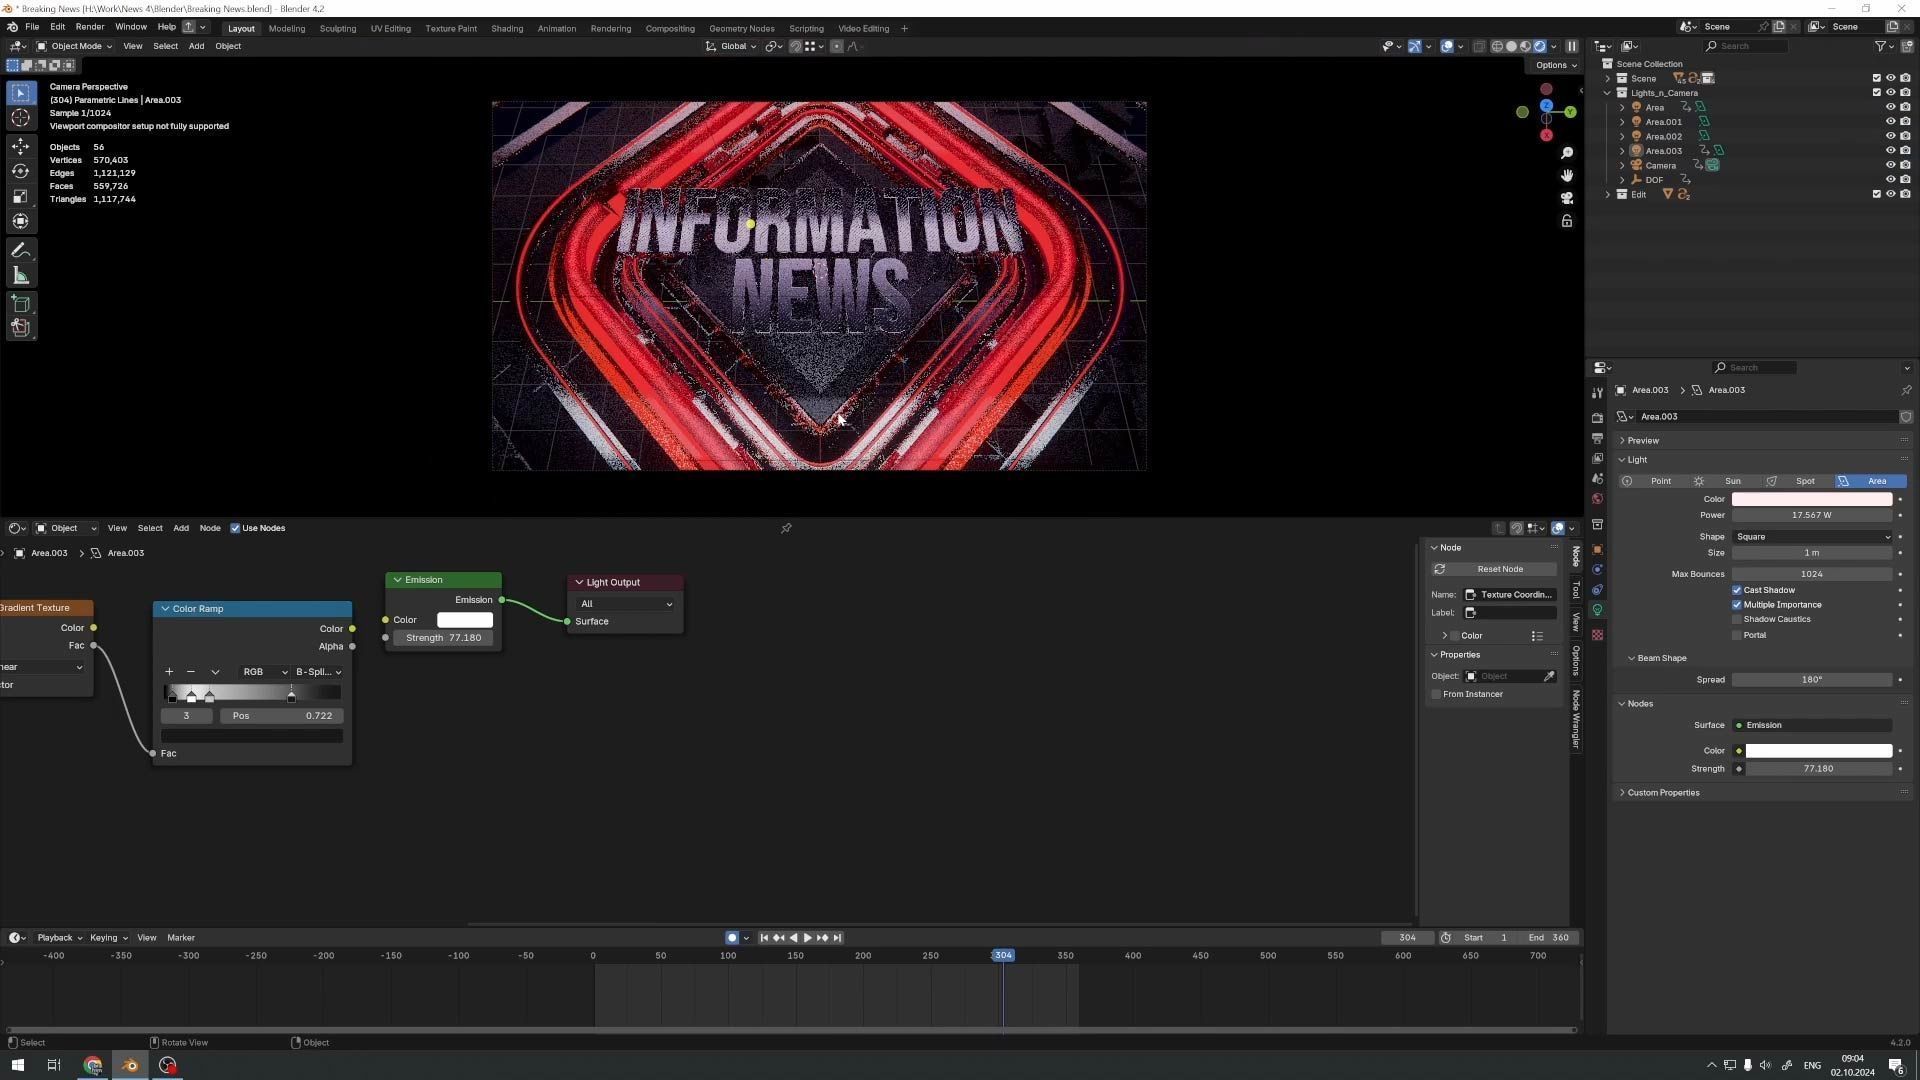Disable the Cast Shadow checkbox
Viewport: 1920px width, 1080px height.
[x=1737, y=590]
